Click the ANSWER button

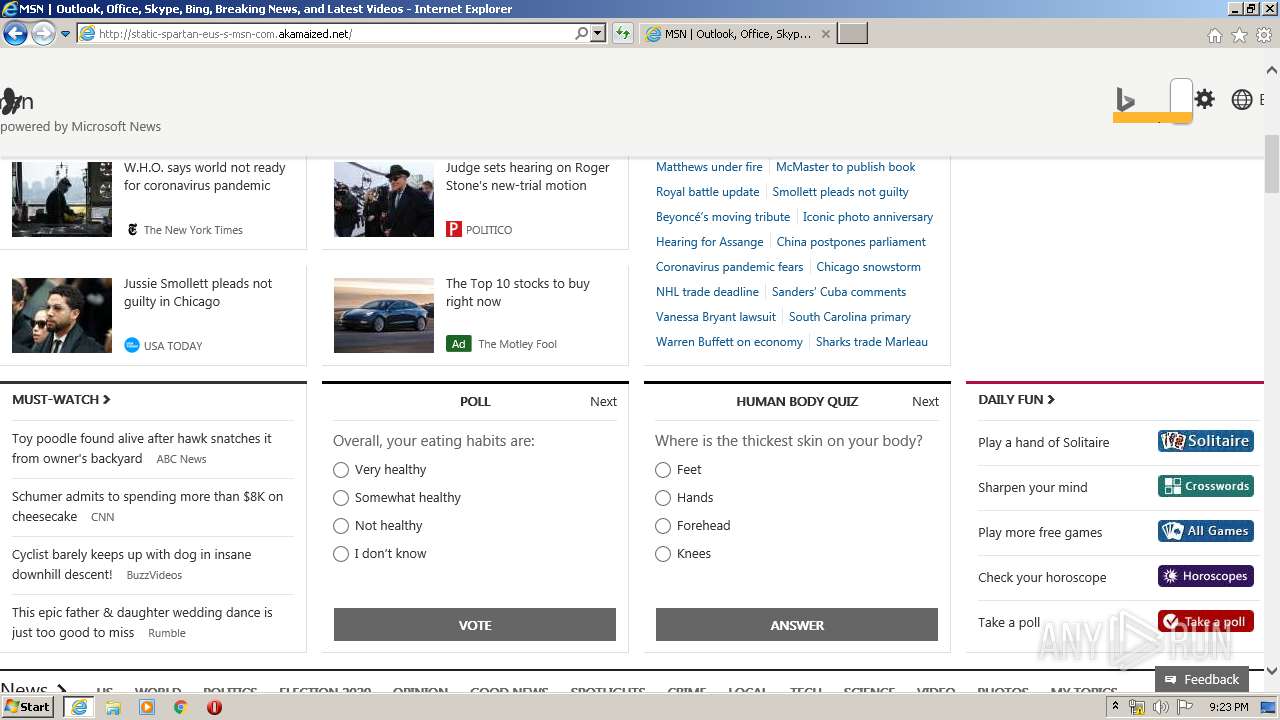tap(797, 625)
